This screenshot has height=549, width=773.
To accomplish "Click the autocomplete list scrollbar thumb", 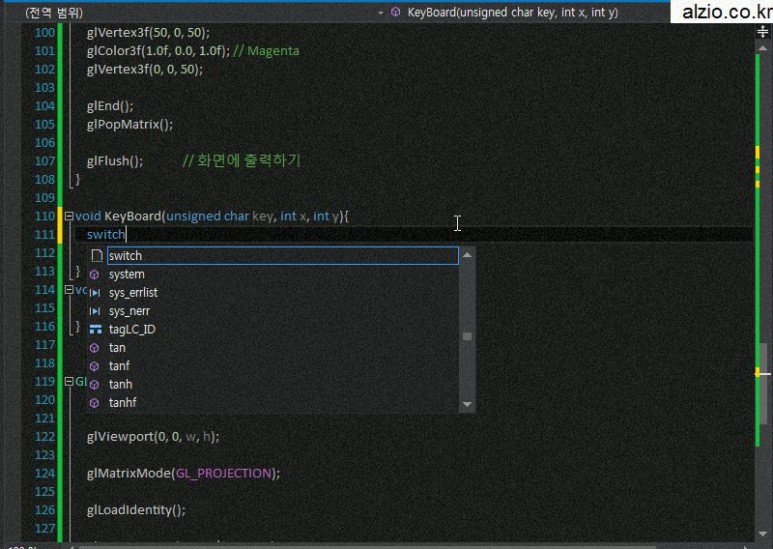I will [x=467, y=337].
